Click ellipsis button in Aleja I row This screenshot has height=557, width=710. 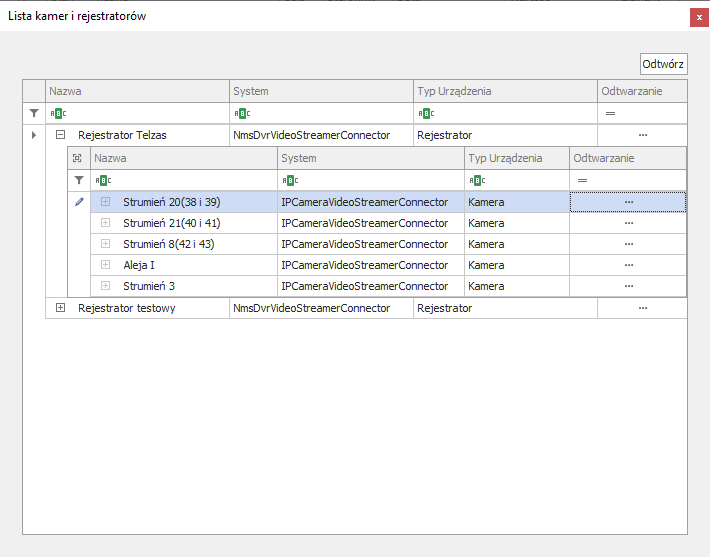click(628, 265)
